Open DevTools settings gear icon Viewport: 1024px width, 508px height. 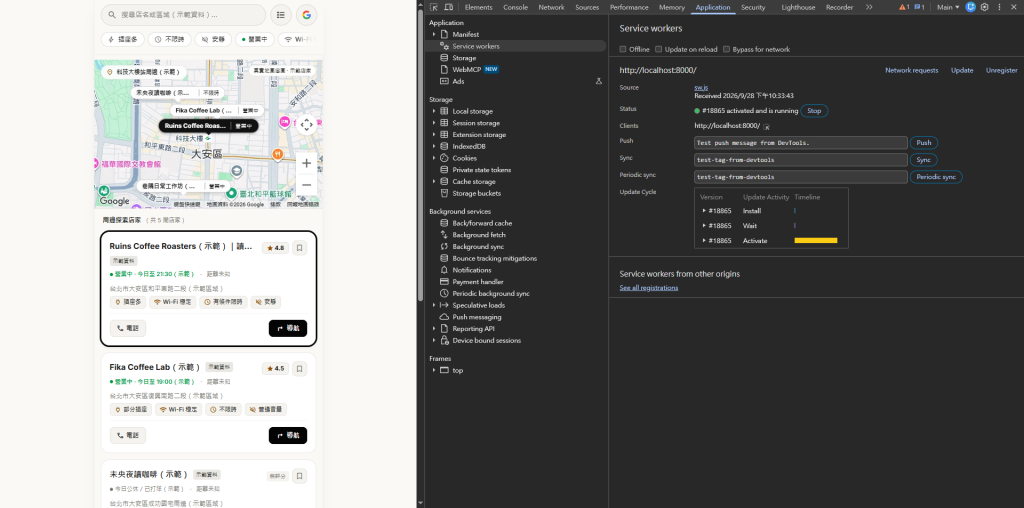[x=985, y=7]
